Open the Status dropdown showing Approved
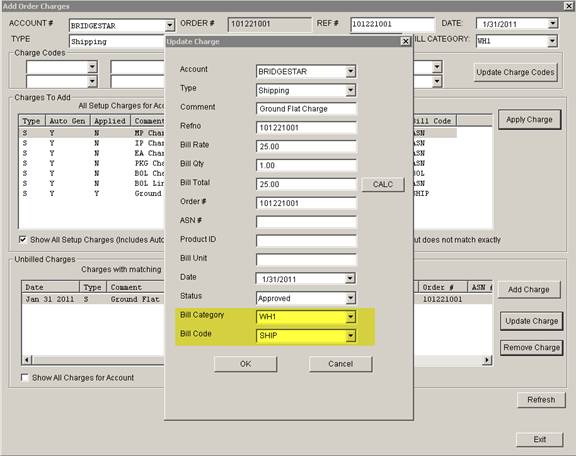This screenshot has width=576, height=456. (x=350, y=298)
